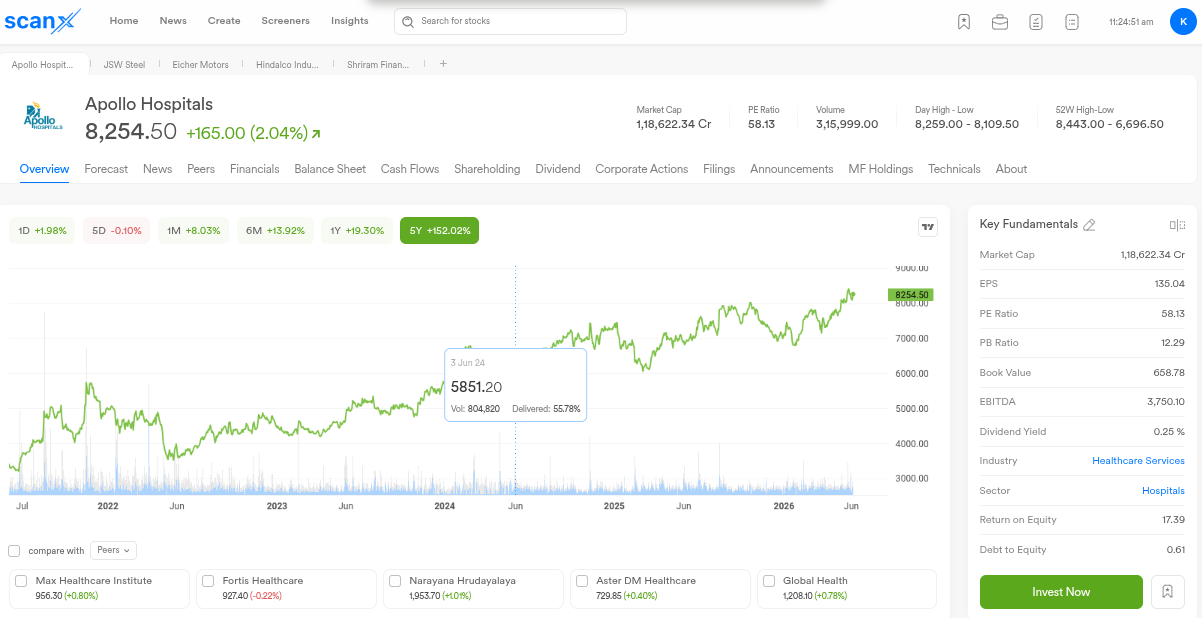Open the MF Holdings tab
The height and width of the screenshot is (618, 1202).
[881, 169]
